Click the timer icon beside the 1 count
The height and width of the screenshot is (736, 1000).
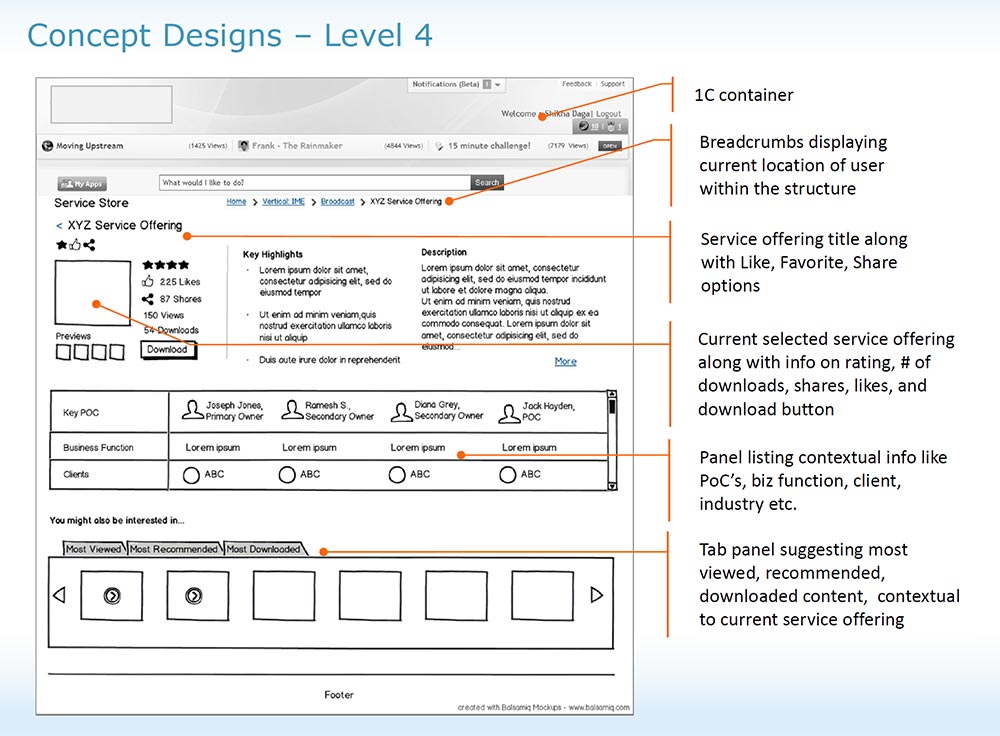click(610, 126)
